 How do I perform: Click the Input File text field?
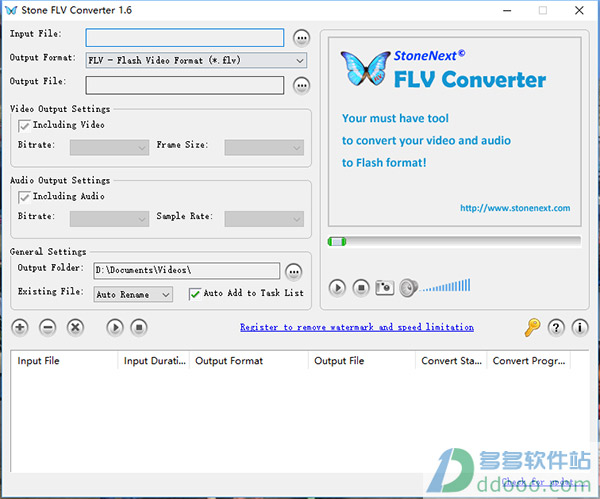(x=185, y=38)
